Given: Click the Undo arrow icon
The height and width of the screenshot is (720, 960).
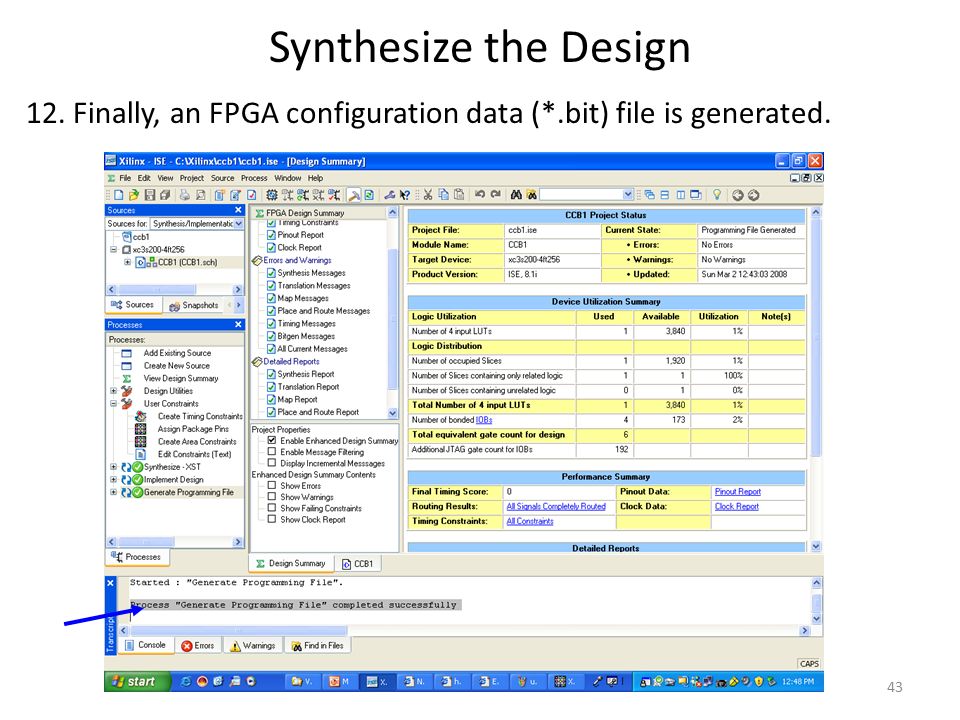Looking at the screenshot, I should click(x=480, y=194).
